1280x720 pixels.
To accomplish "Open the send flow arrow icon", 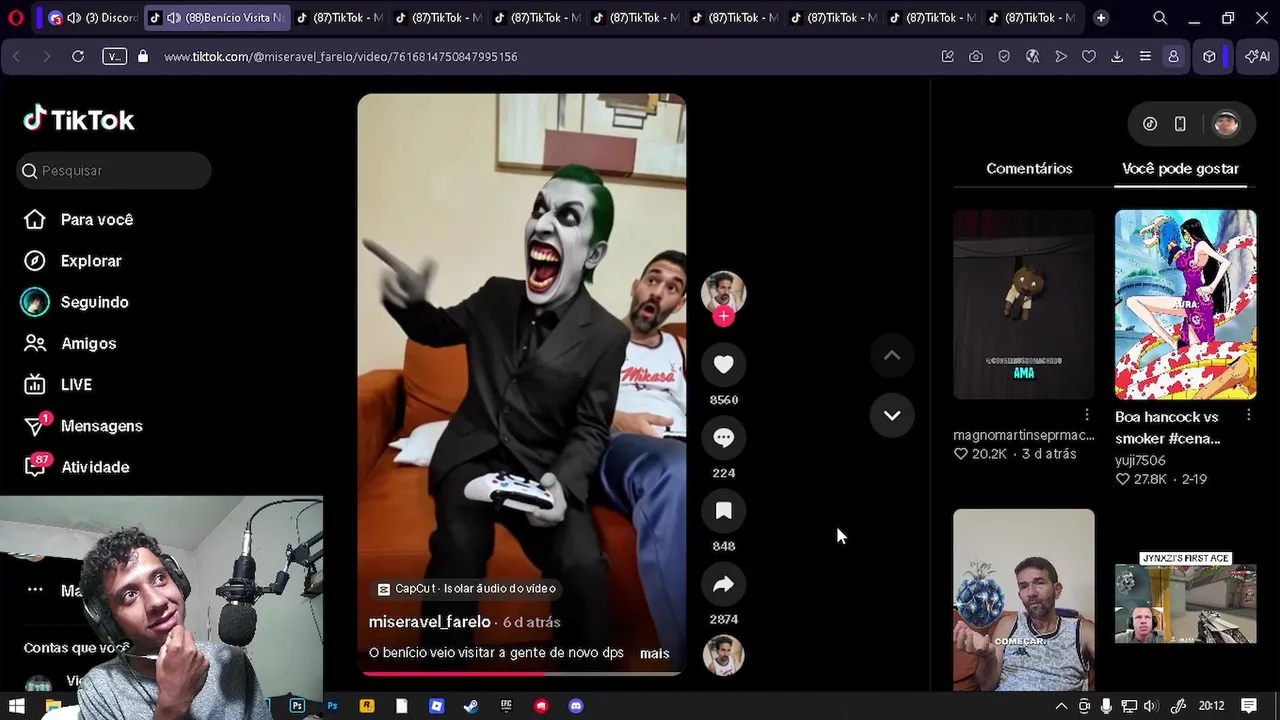I will (x=1061, y=57).
